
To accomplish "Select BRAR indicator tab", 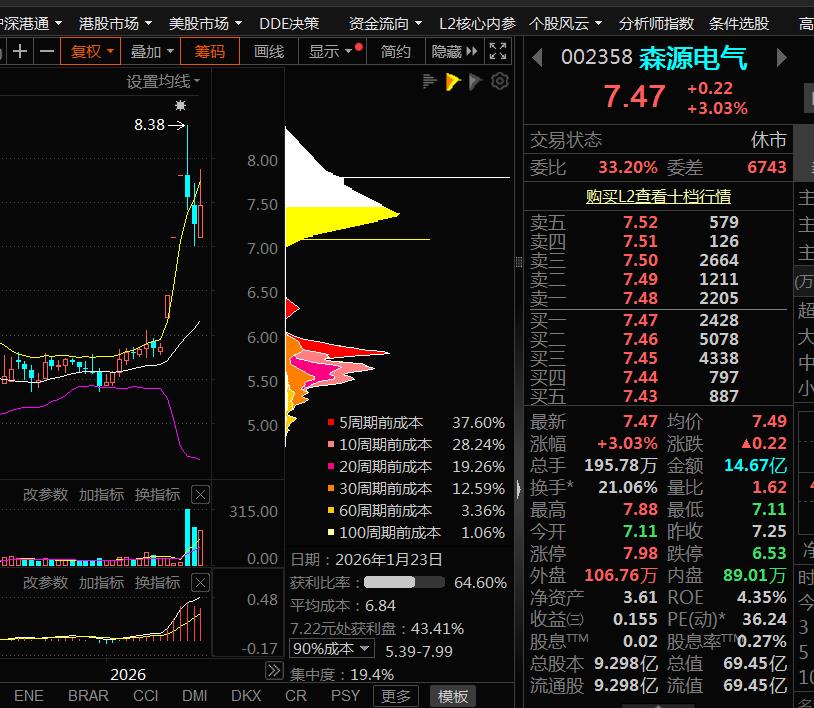I will [x=88, y=696].
